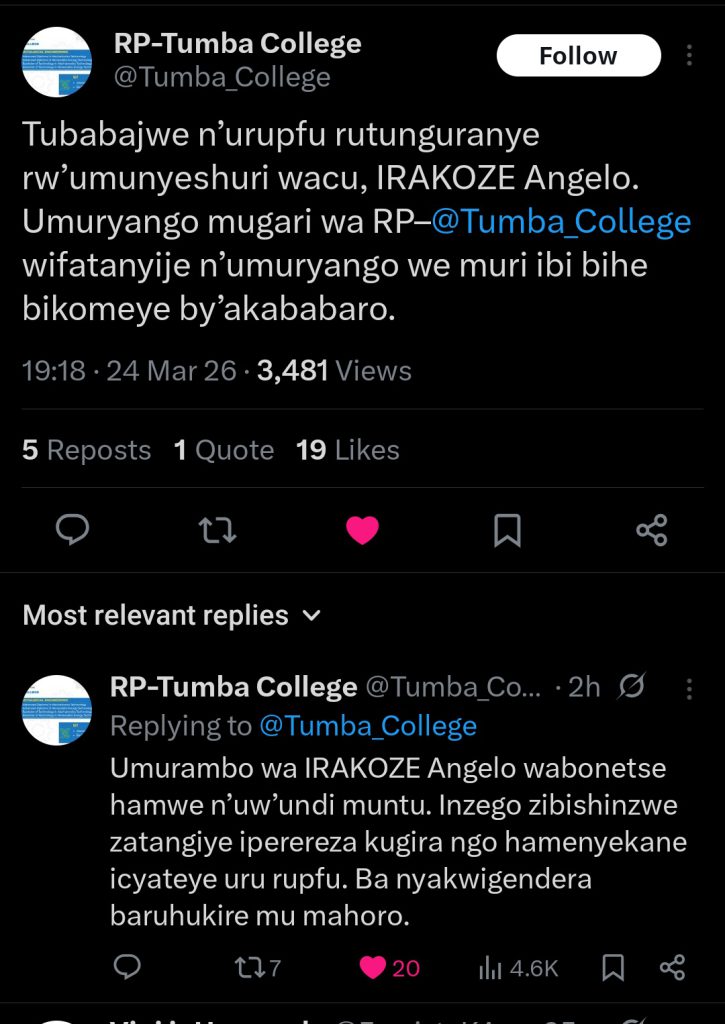The image size is (725, 1024).
Task: Bookmark the reply post
Action: (x=613, y=967)
